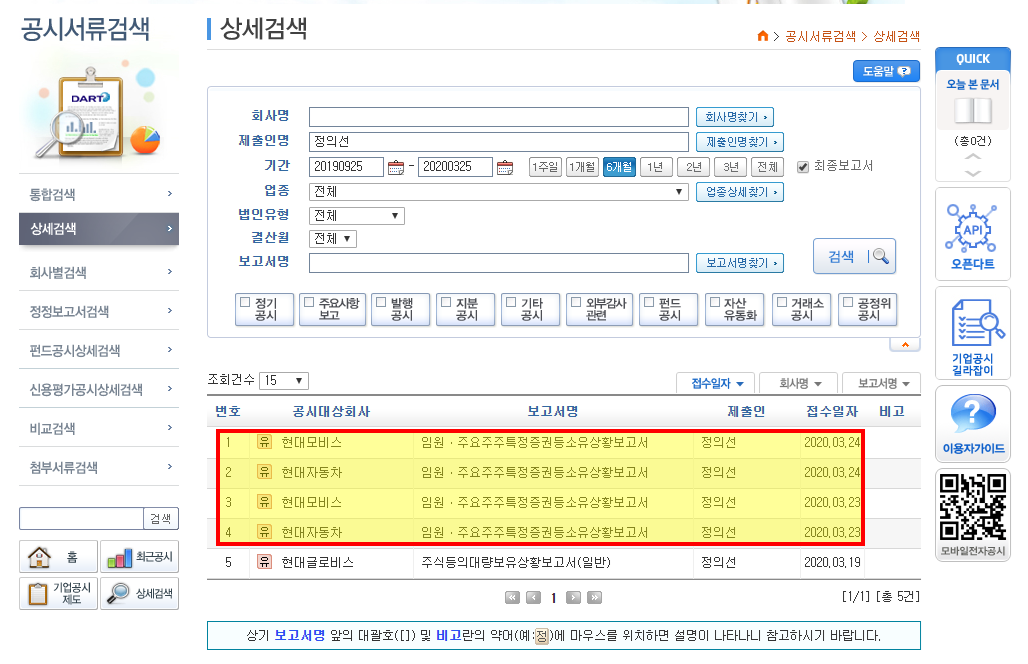The height and width of the screenshot is (664, 1028).
Task: Go to the previous results page
Action: point(533,597)
